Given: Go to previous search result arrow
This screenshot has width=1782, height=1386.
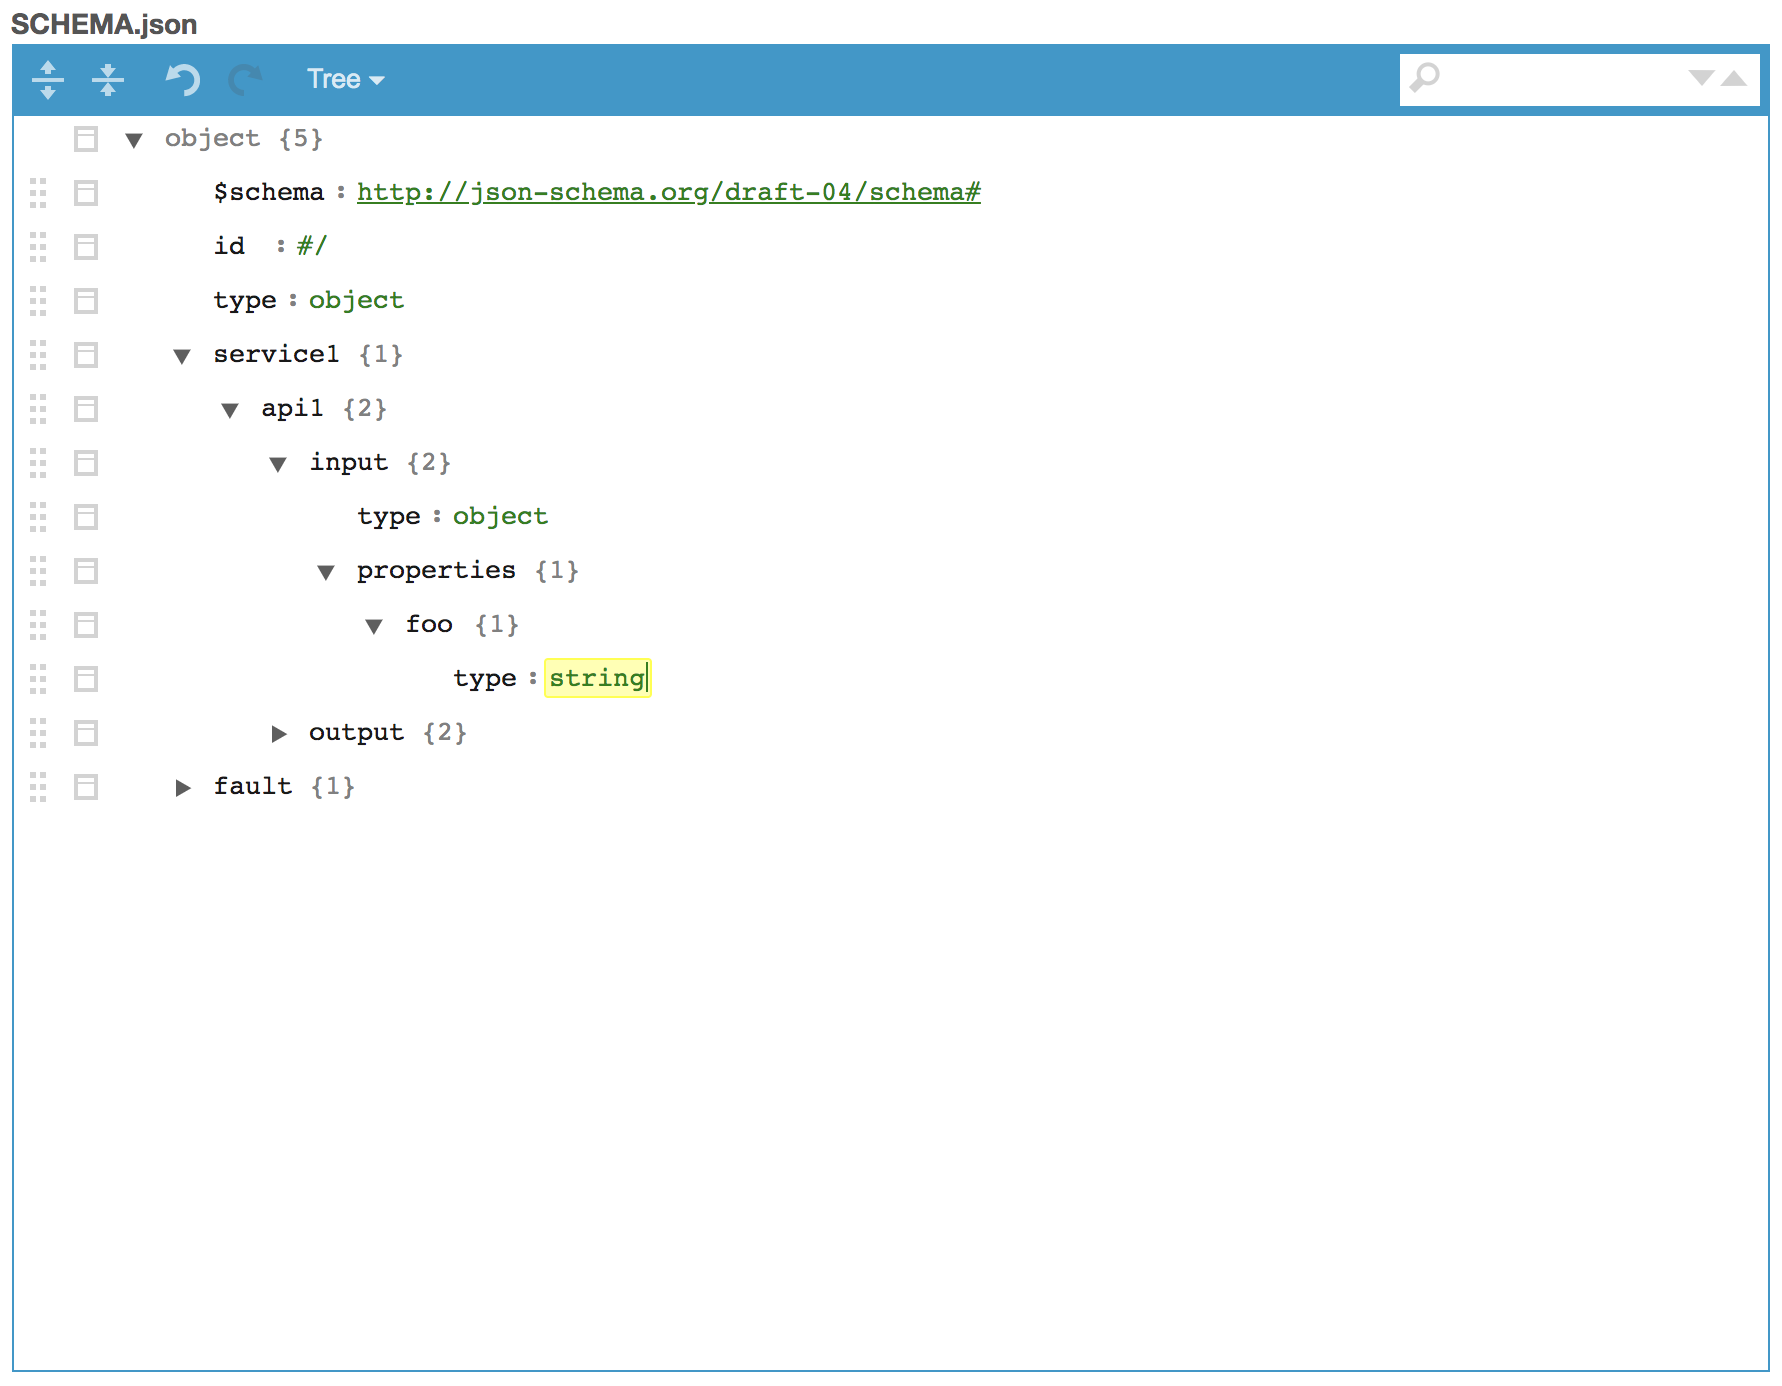Looking at the screenshot, I should pos(1734,78).
